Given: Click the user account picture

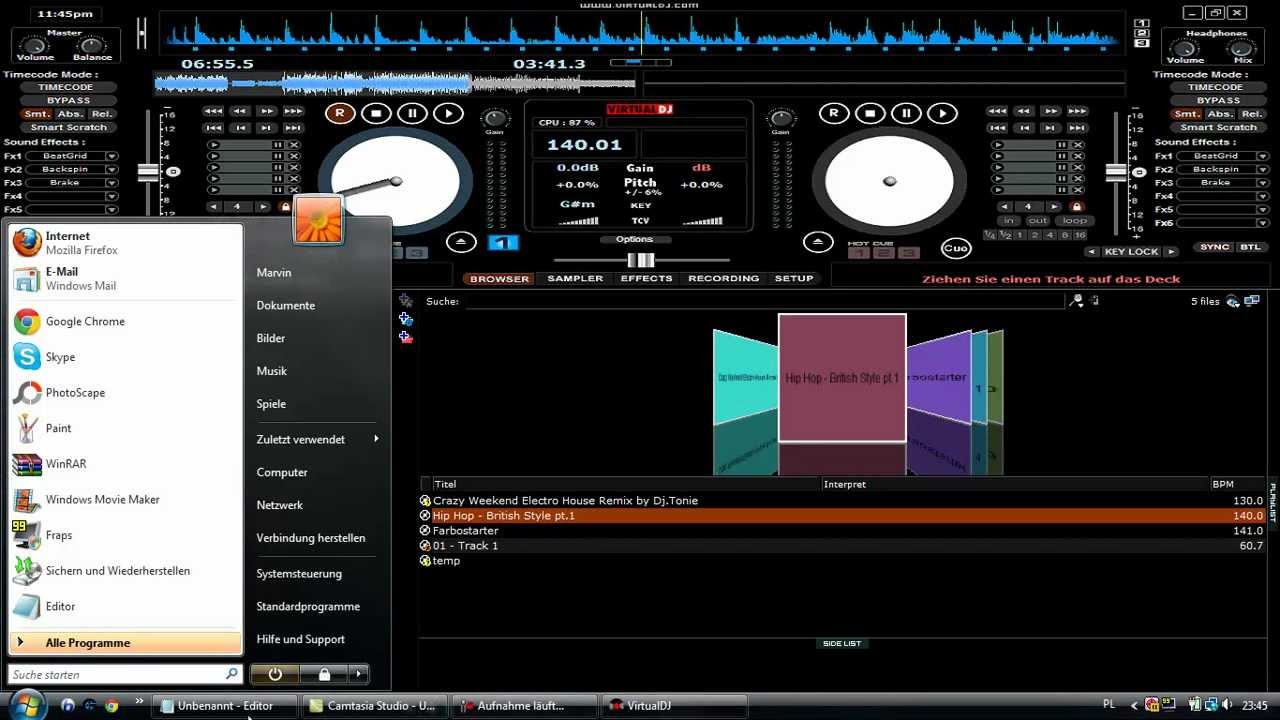Looking at the screenshot, I should pos(318,220).
